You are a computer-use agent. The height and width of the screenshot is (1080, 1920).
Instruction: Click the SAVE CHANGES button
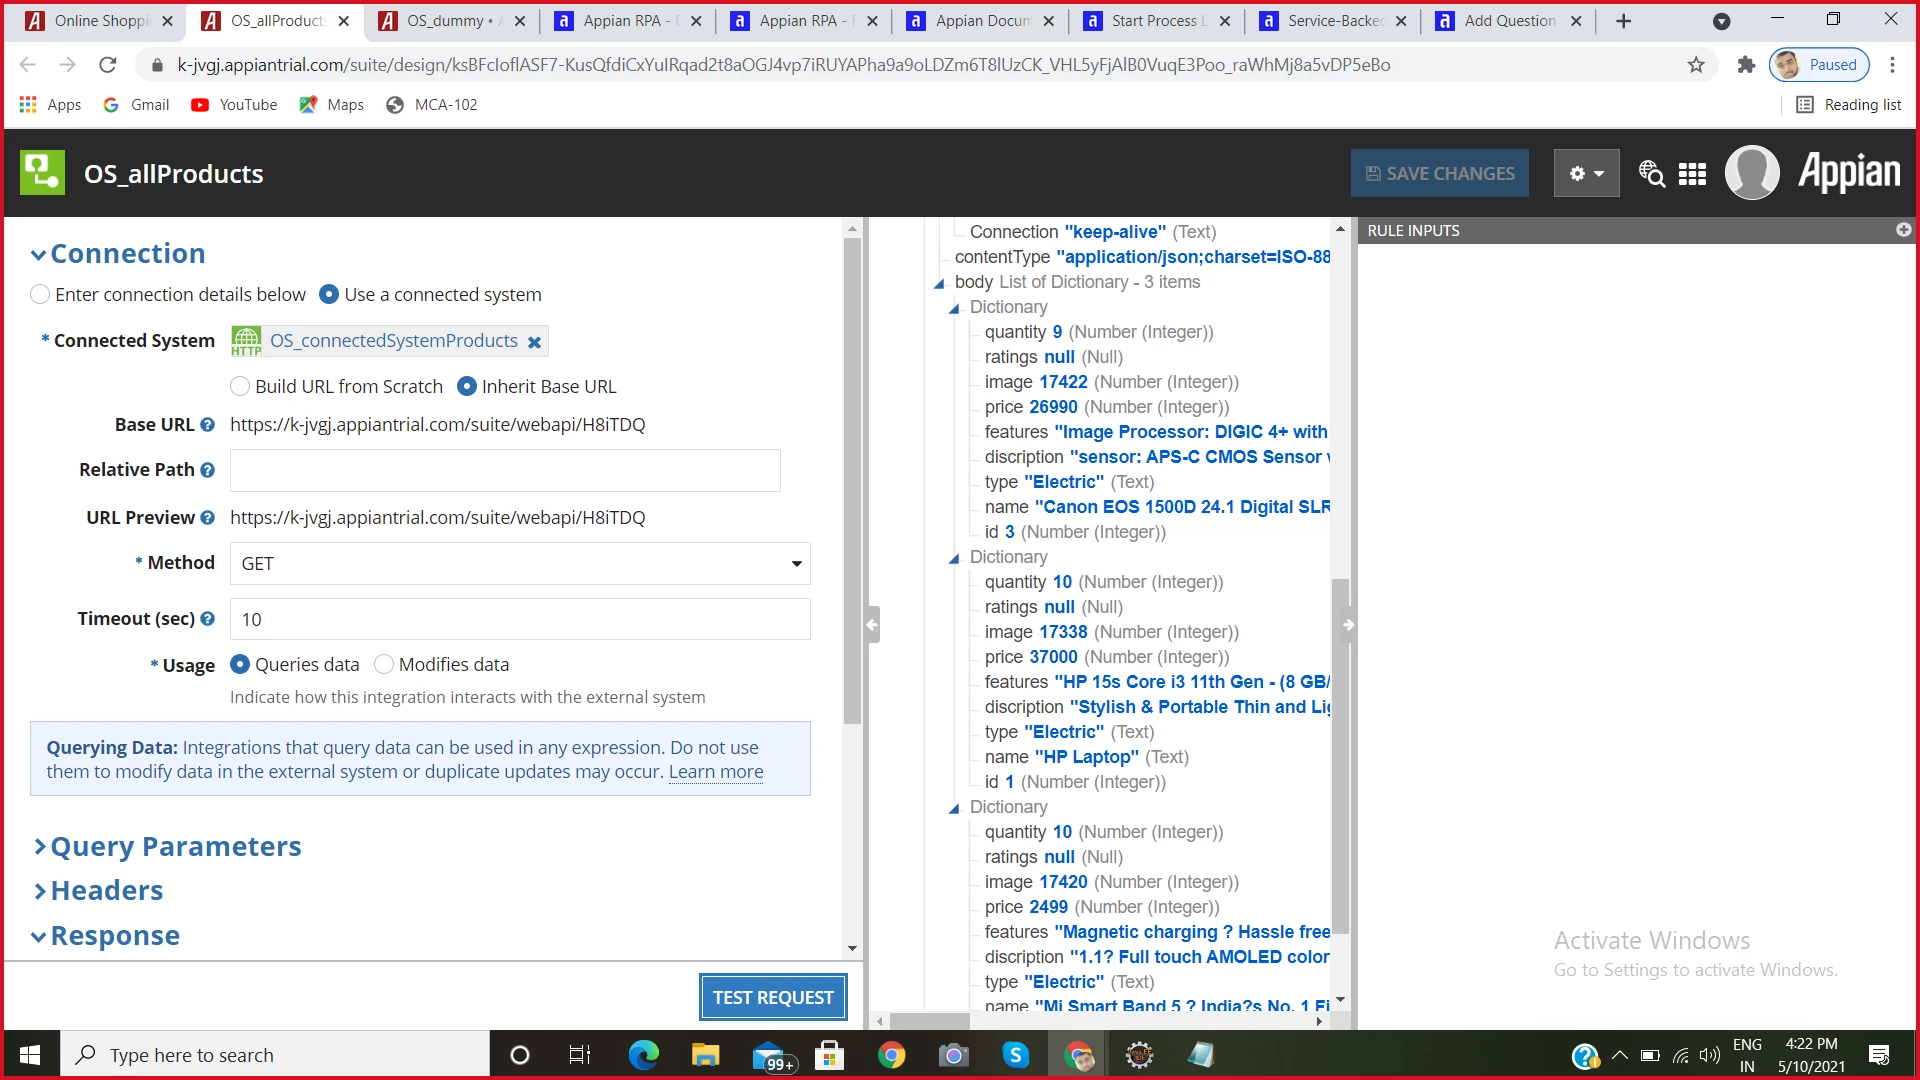1440,173
